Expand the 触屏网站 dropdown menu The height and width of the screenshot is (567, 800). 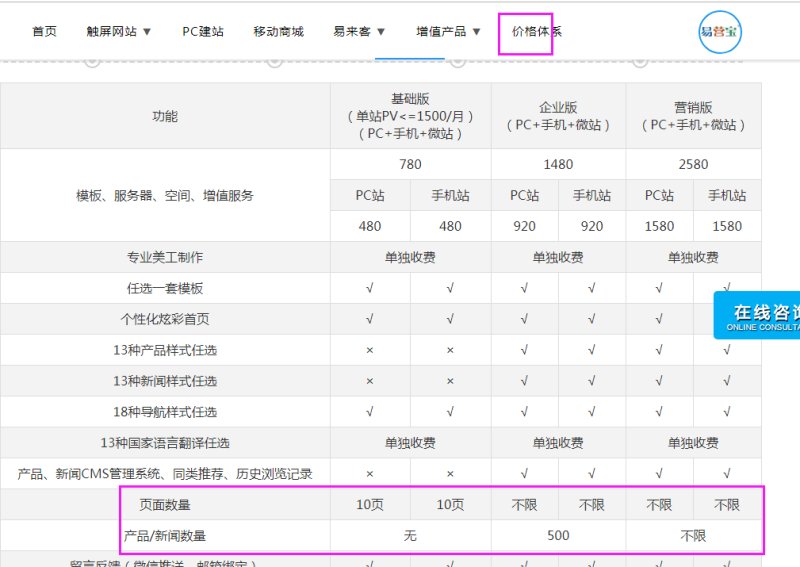pos(119,32)
